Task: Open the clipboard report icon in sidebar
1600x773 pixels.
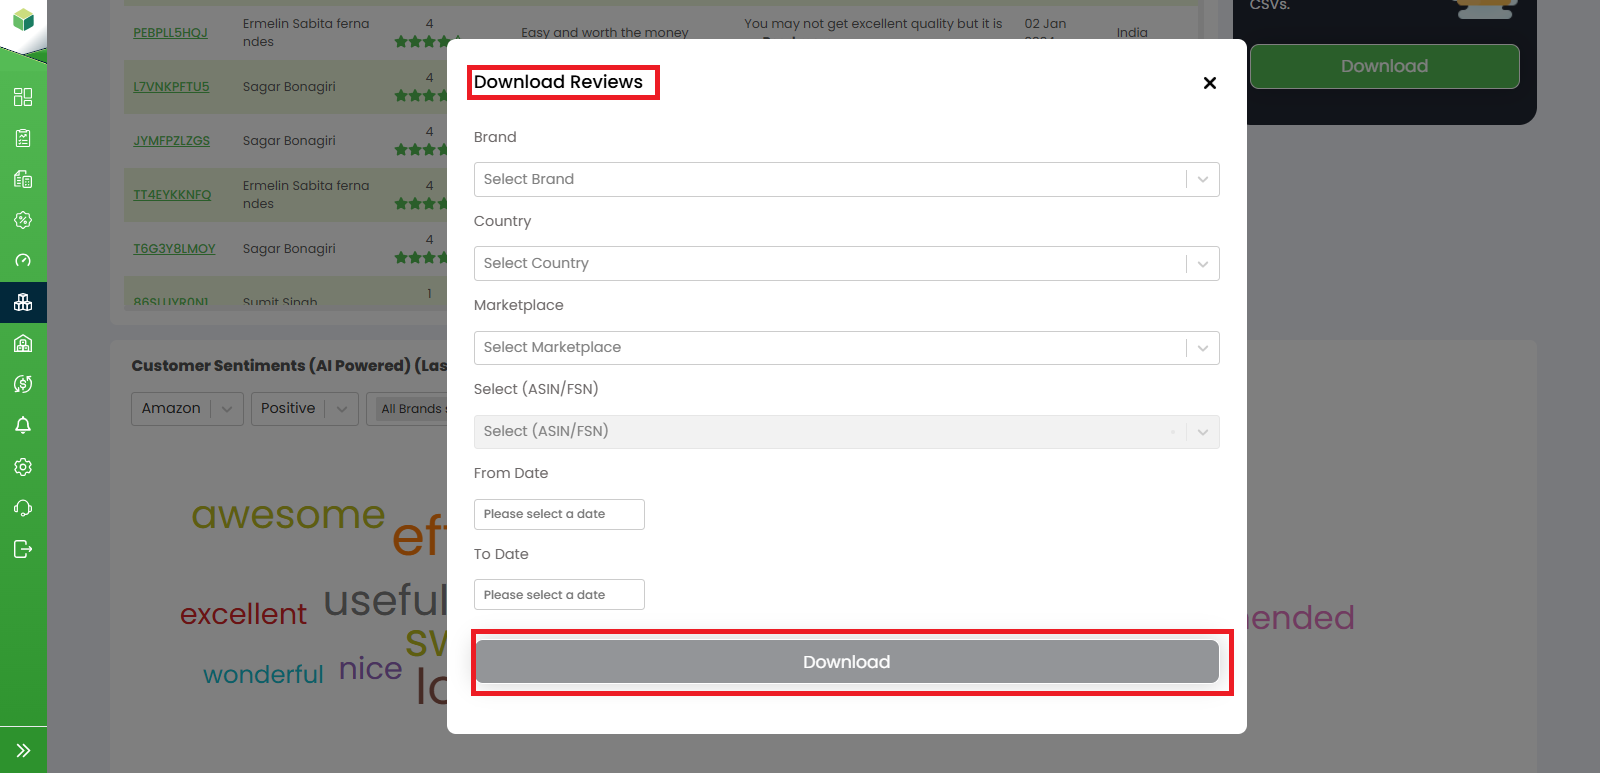Action: 23,138
